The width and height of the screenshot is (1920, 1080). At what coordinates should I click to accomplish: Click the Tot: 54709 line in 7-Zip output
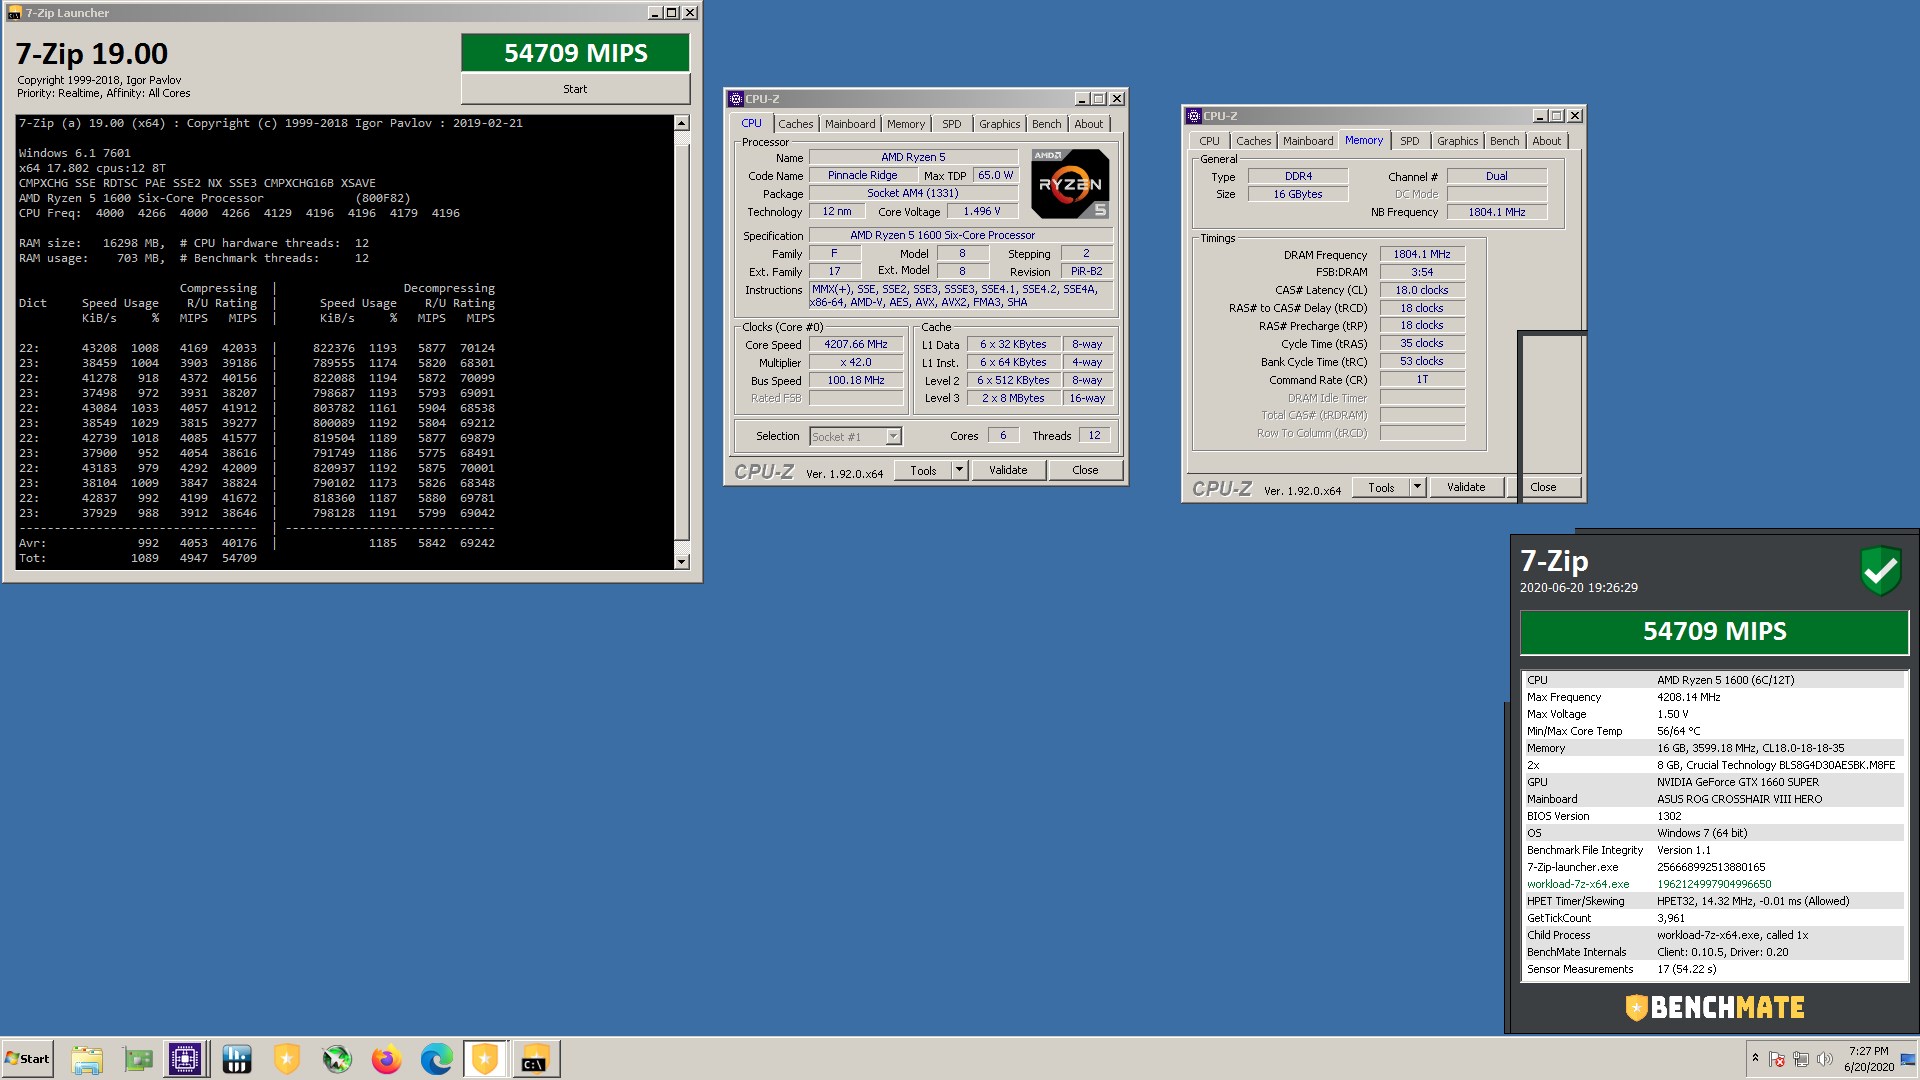click(x=138, y=558)
